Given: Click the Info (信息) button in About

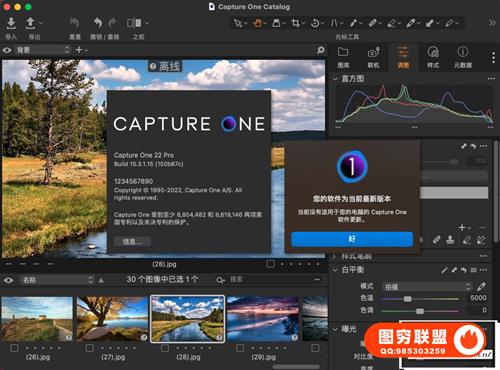Looking at the screenshot, I should pyautogui.click(x=132, y=241).
